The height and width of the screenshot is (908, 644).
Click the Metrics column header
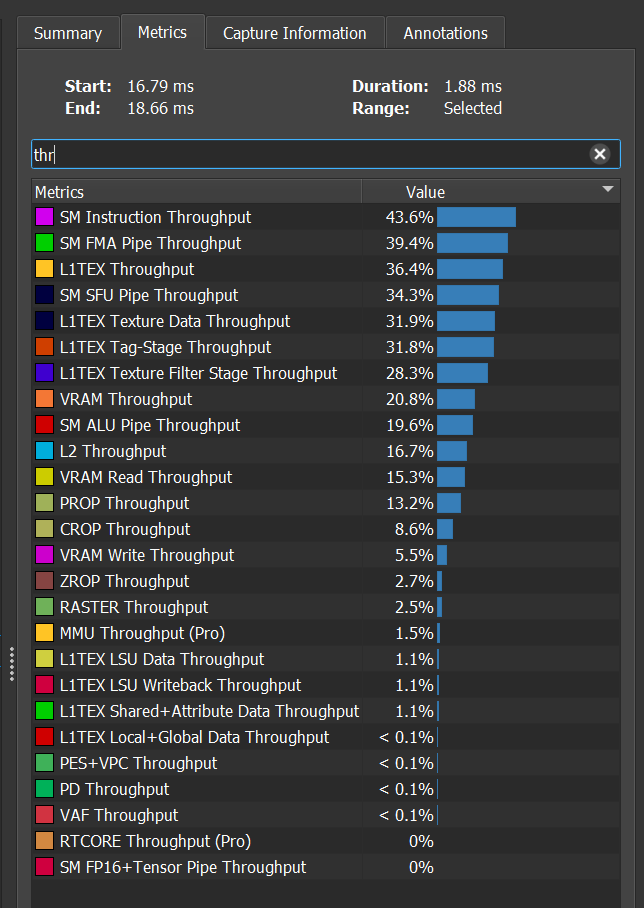[x=195, y=192]
